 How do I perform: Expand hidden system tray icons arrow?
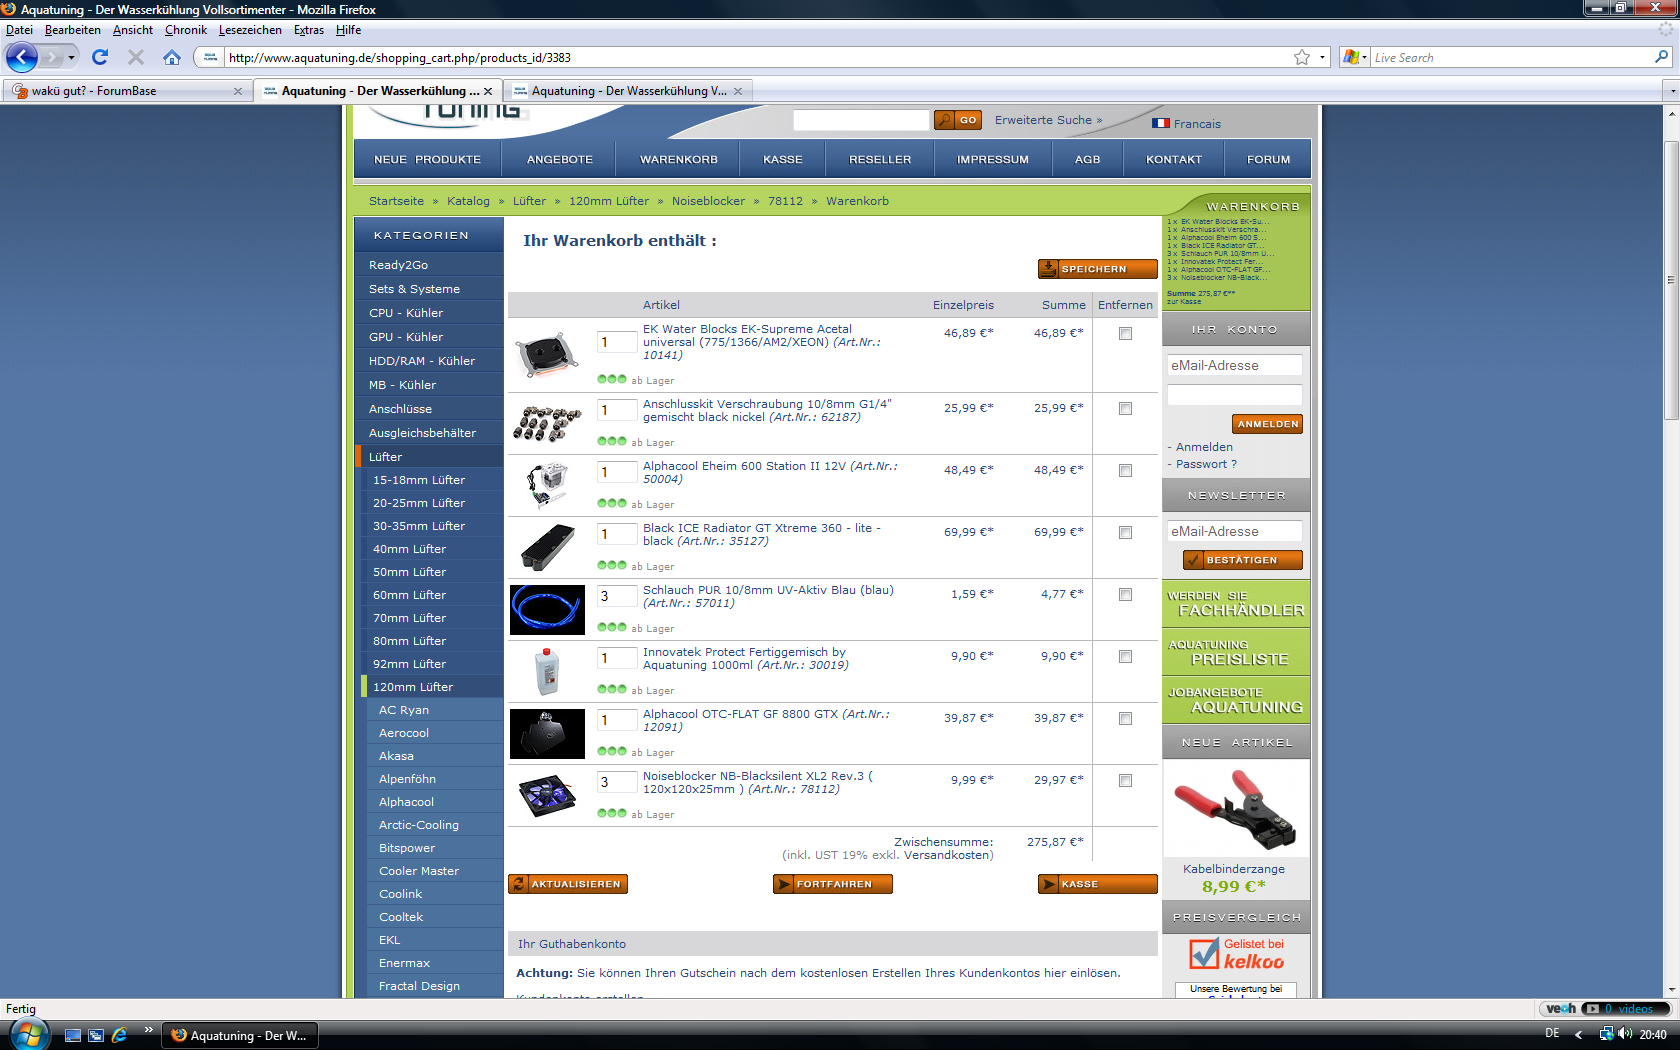click(x=1579, y=1034)
